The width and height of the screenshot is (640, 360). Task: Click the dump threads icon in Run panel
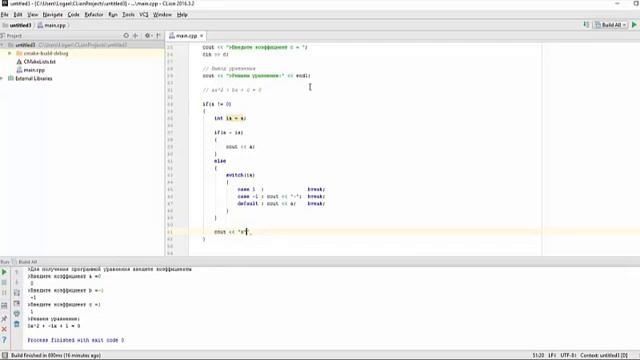[4, 305]
